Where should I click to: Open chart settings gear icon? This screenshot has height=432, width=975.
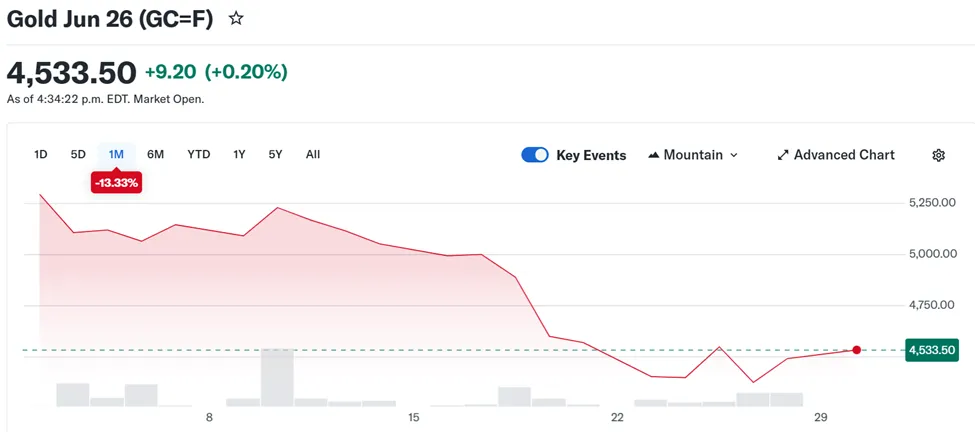(938, 155)
